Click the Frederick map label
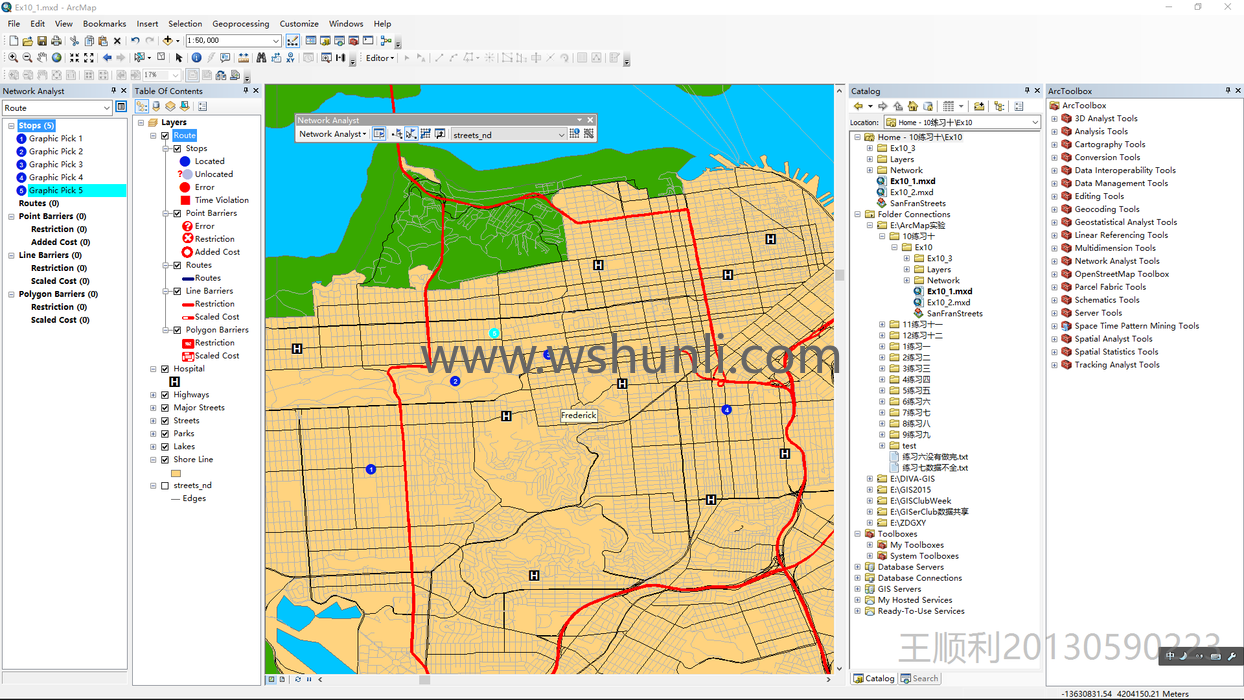Screen dimensions: 1244x700 578,415
